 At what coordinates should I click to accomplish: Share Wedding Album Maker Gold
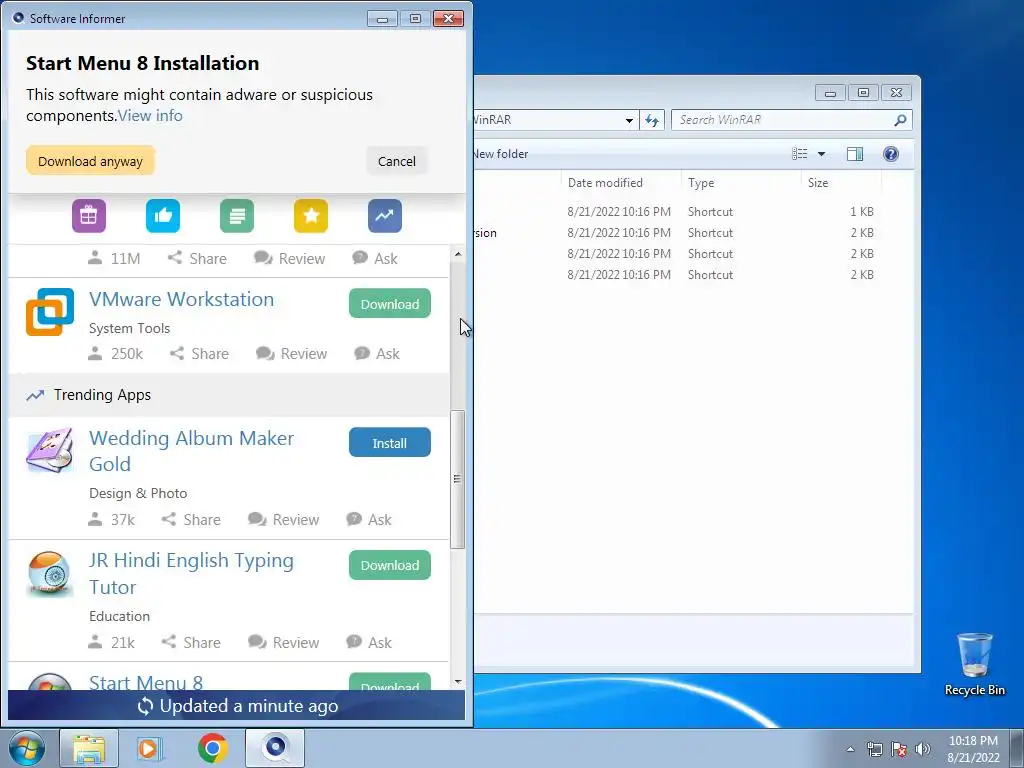[x=191, y=520]
